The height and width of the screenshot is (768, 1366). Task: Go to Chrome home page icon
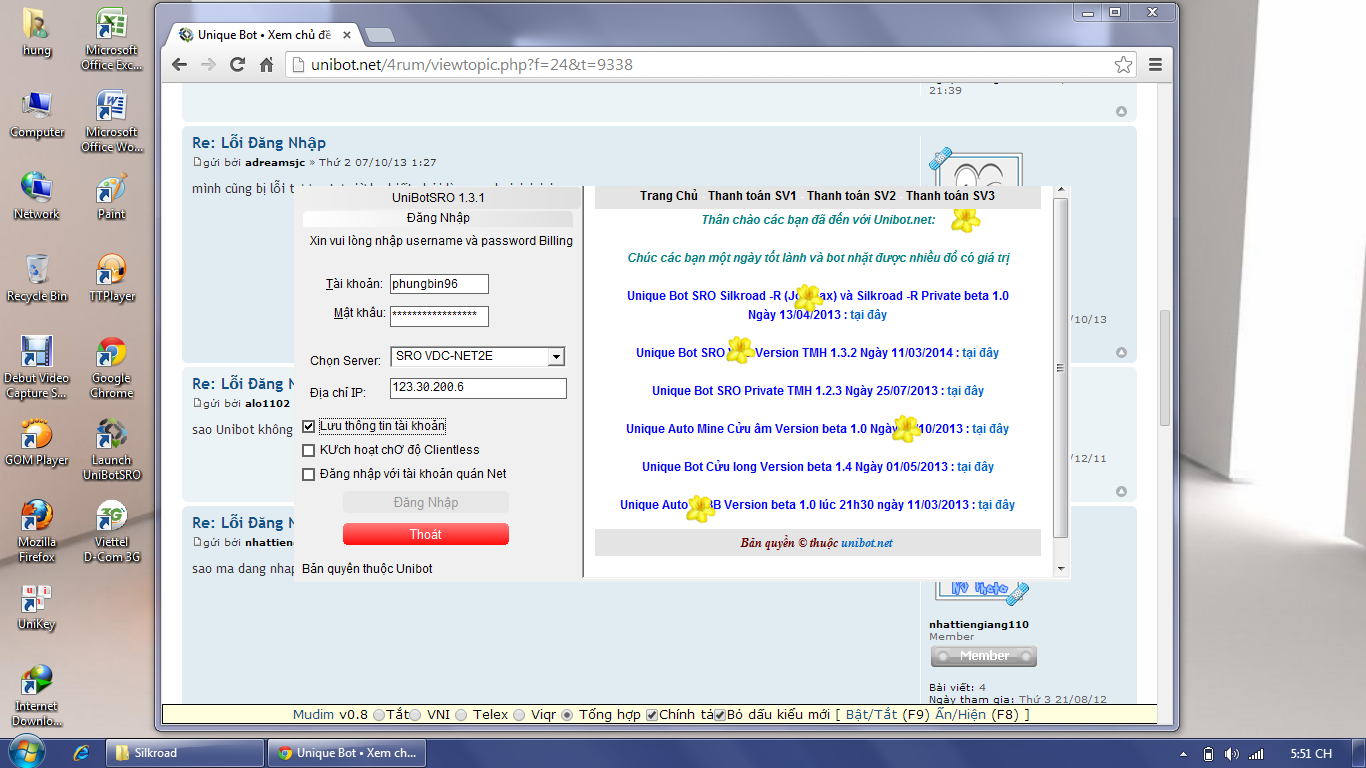(266, 65)
